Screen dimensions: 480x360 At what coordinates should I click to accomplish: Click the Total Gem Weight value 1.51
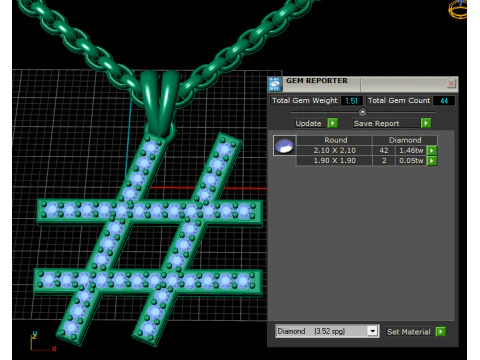click(x=351, y=101)
